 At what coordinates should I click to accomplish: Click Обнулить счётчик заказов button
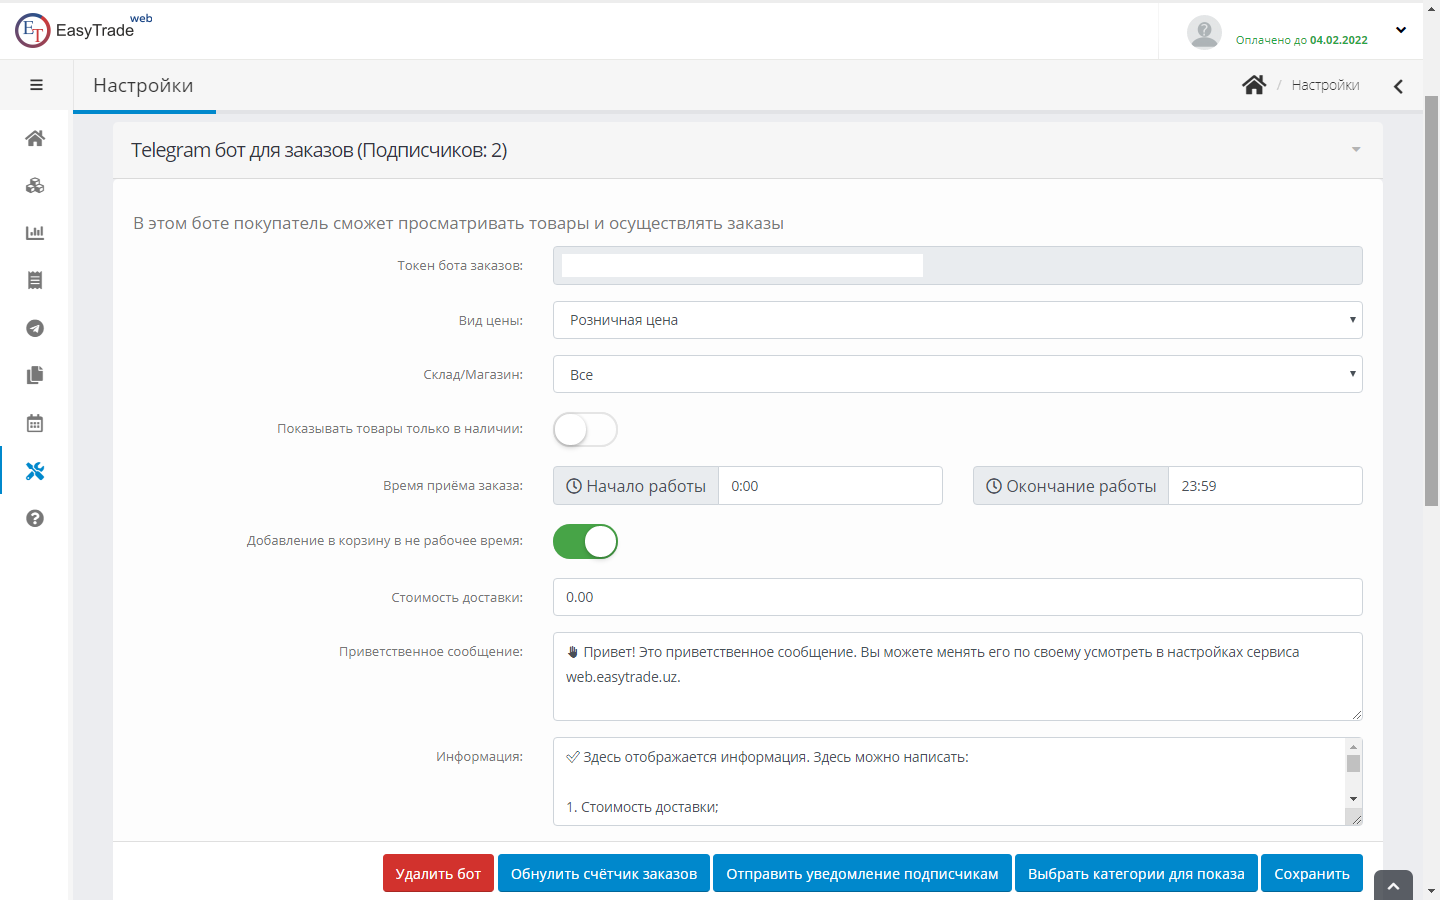click(x=604, y=873)
